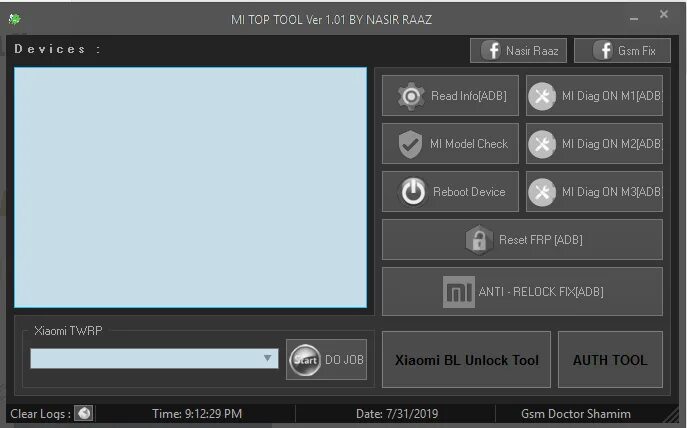Visit the Nasir Raaz page via its label
This screenshot has height=428, width=687.
pyautogui.click(x=532, y=51)
